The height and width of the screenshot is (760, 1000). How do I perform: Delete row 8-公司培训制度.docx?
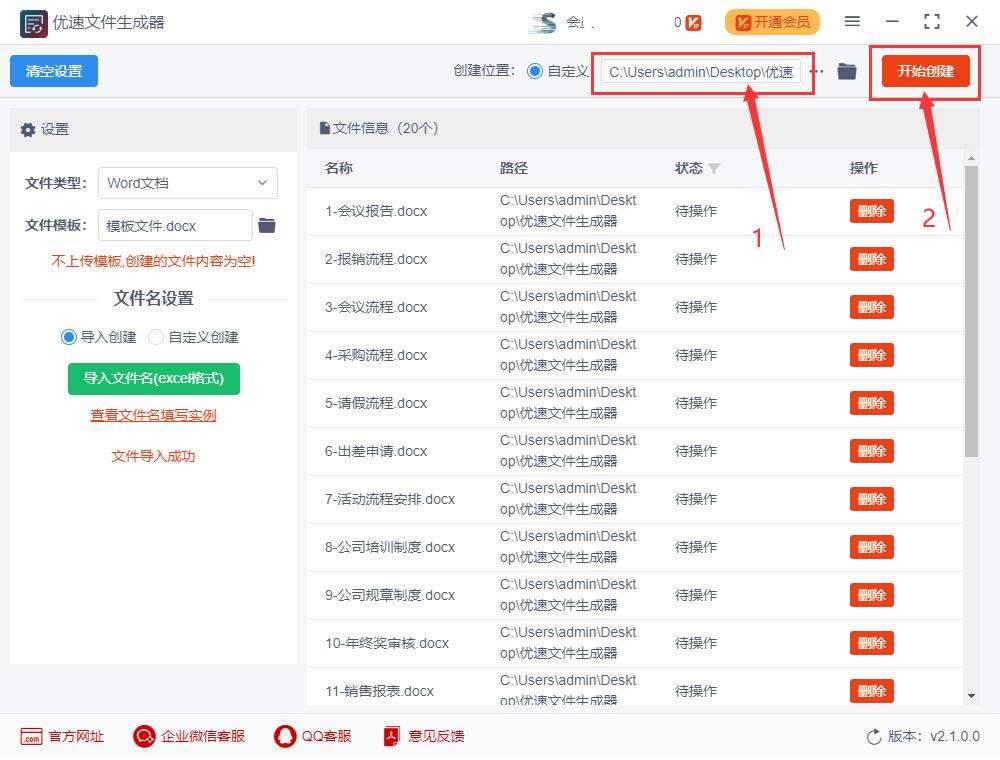tap(871, 547)
